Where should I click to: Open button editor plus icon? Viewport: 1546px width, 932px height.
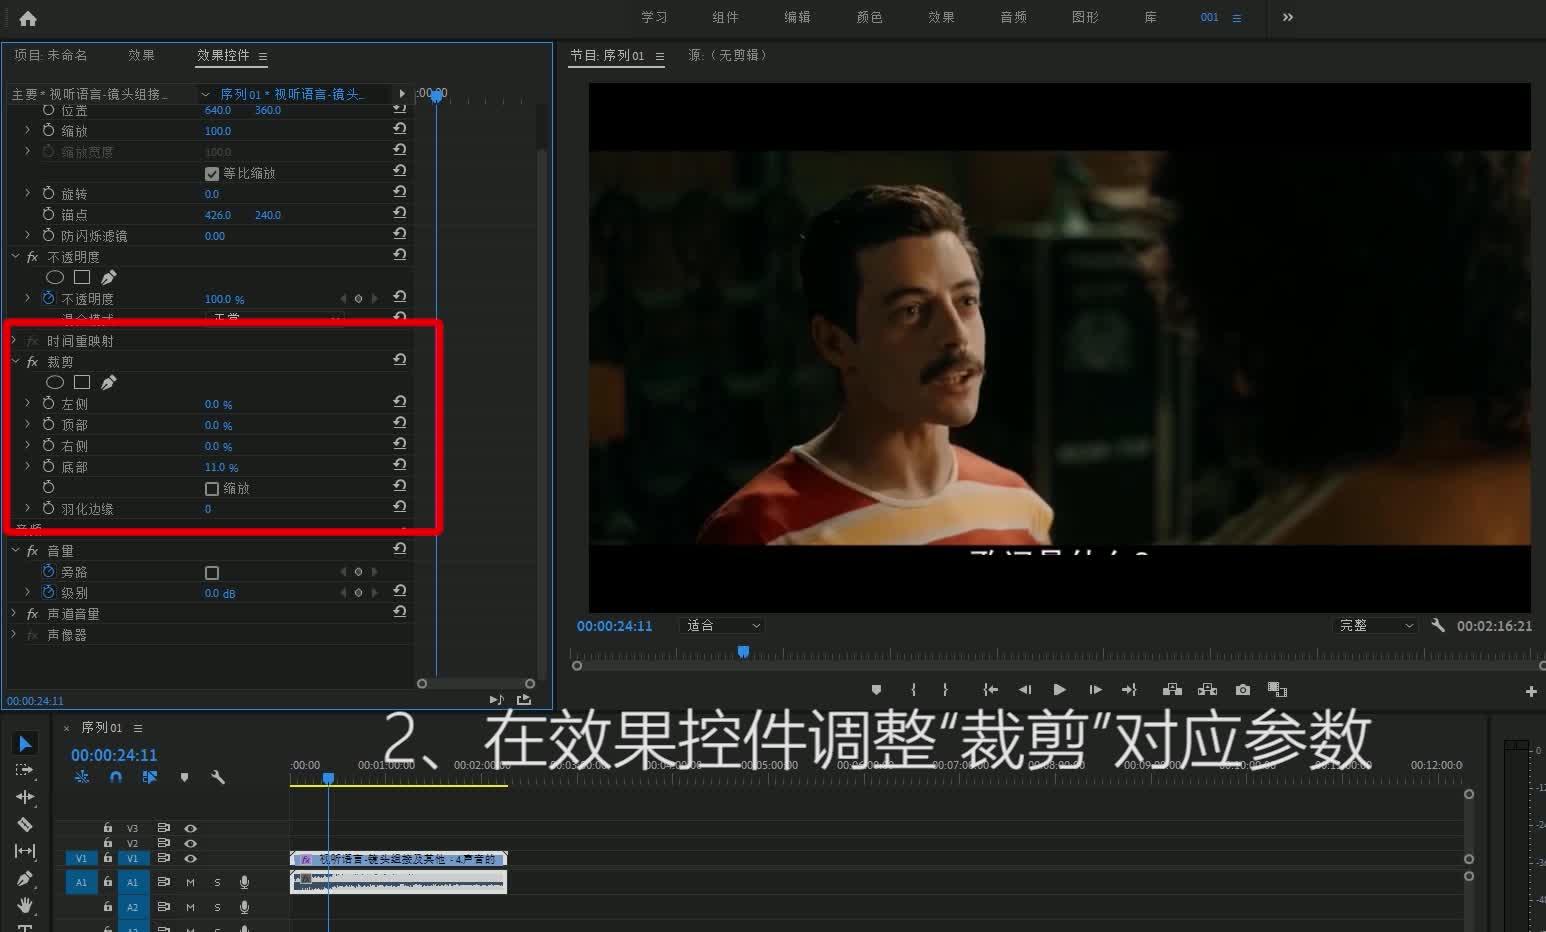(x=1531, y=691)
